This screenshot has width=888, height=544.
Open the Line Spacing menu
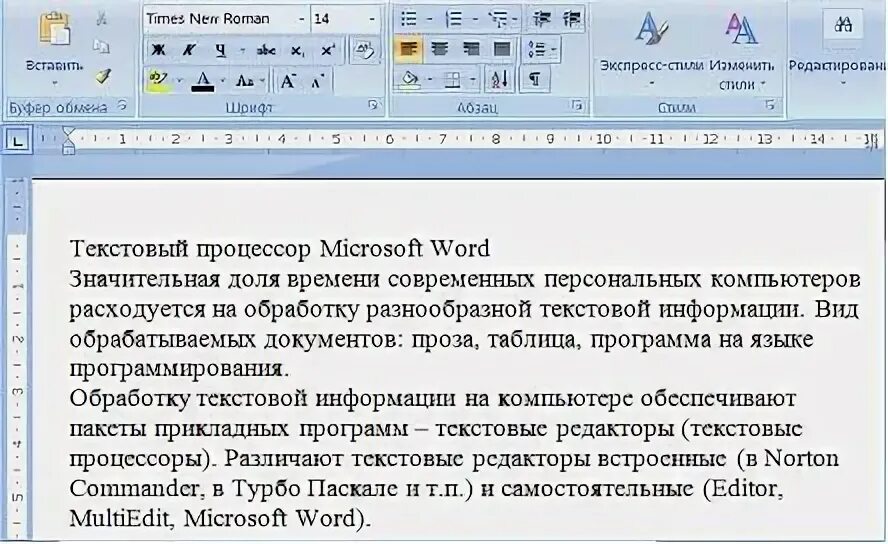542,50
